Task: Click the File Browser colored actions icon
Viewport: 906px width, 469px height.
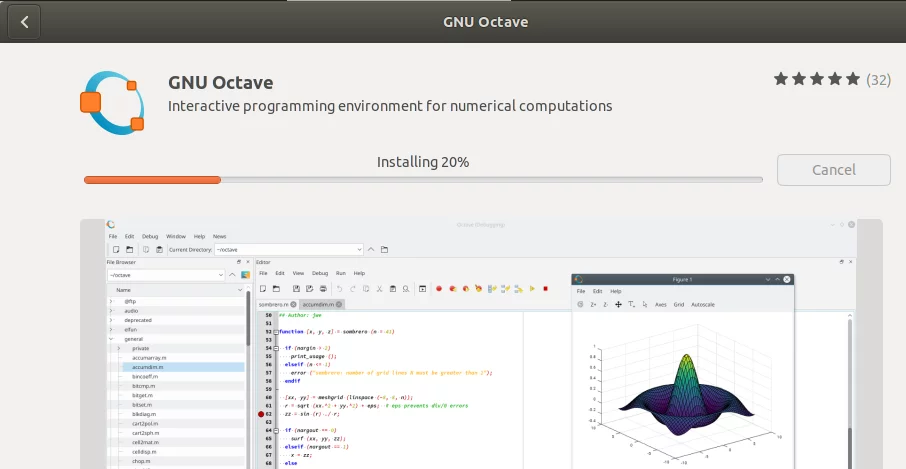Action: click(x=246, y=276)
